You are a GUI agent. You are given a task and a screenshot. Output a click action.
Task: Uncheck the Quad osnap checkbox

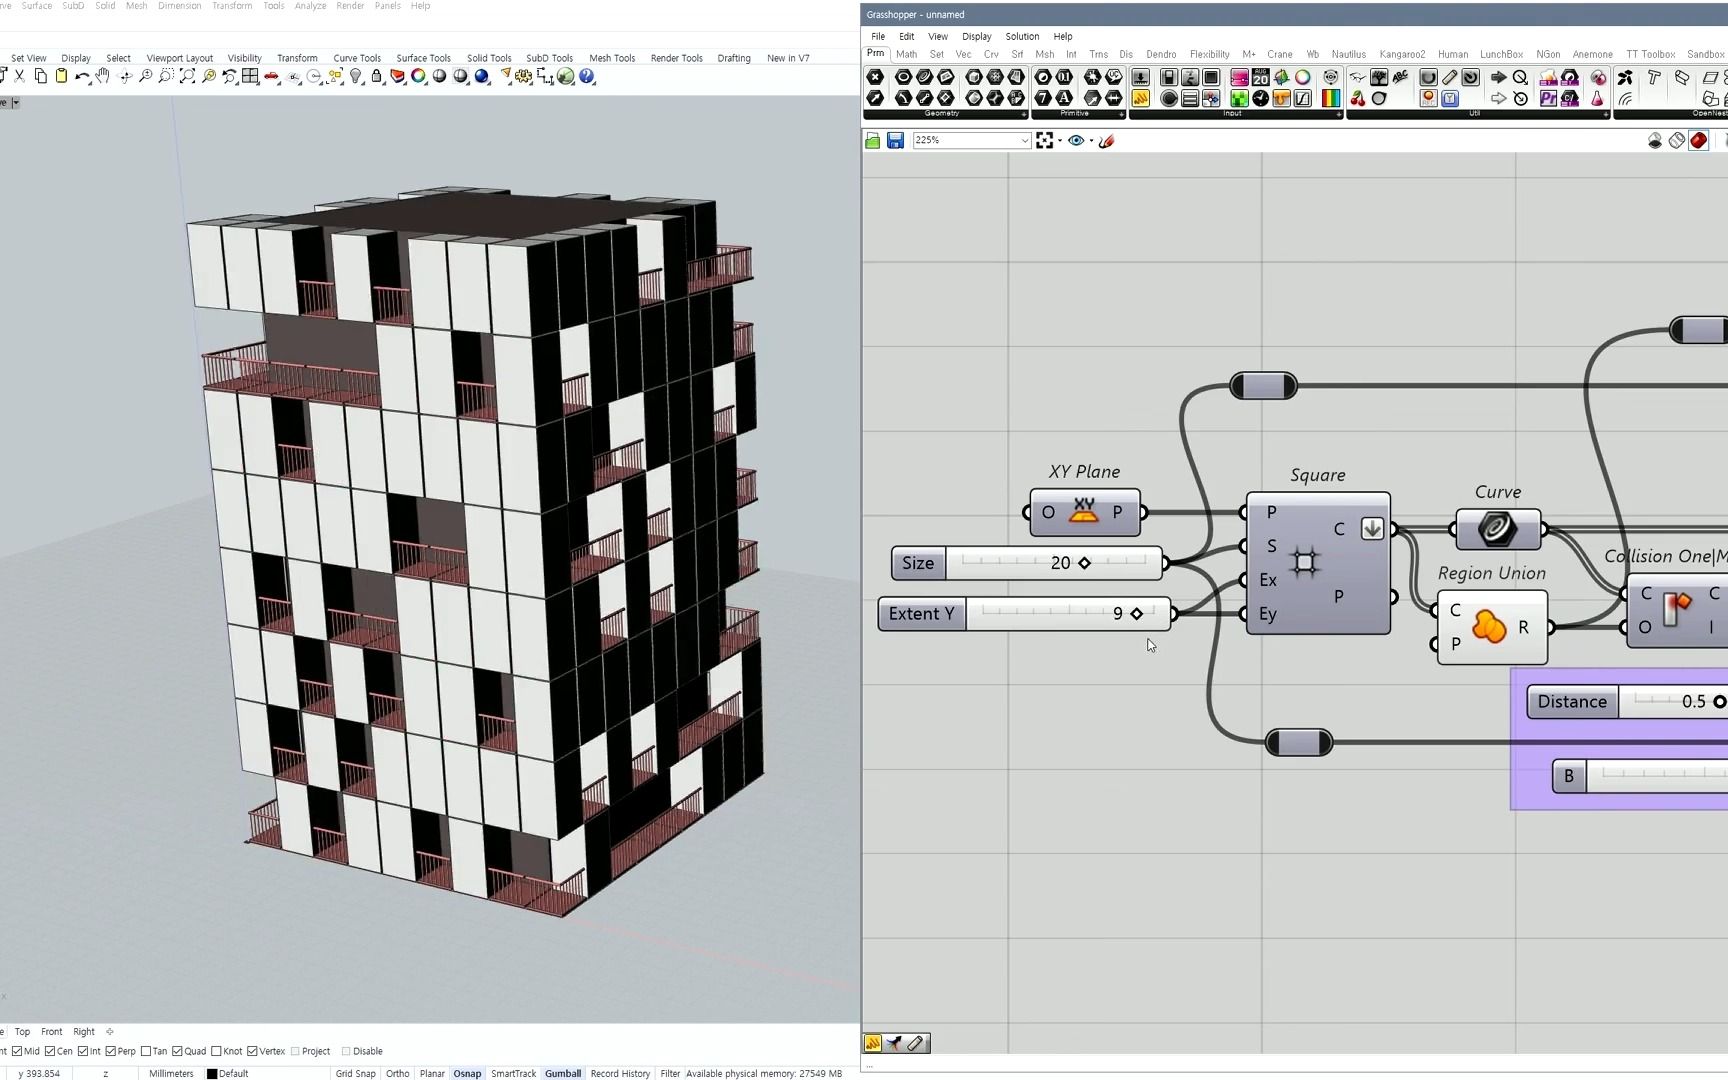(x=177, y=1051)
